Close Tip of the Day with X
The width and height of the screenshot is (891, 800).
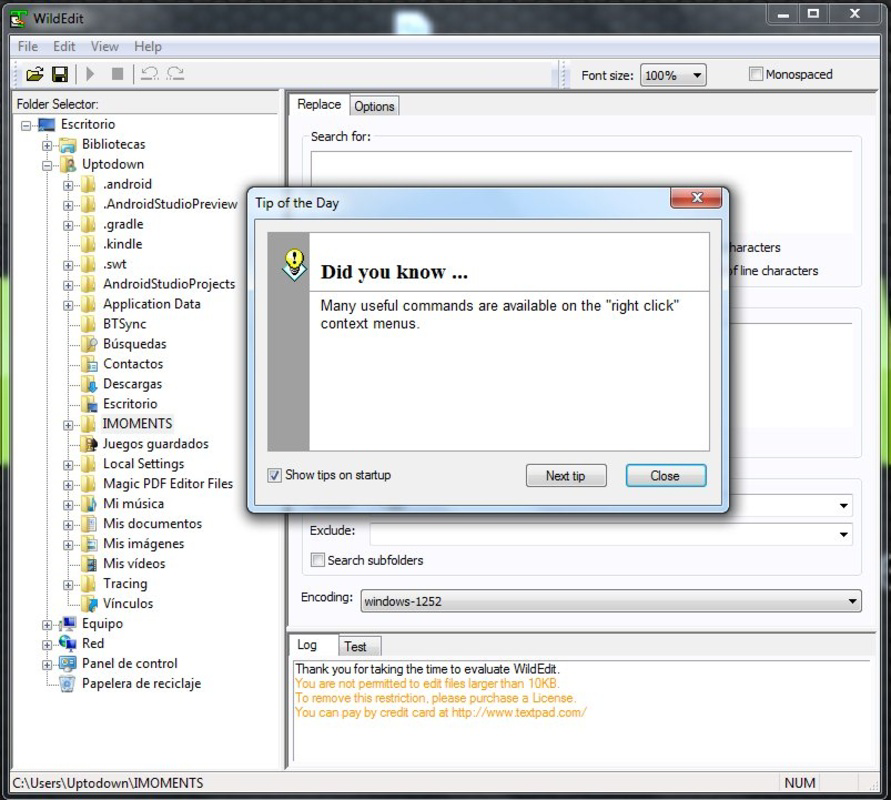(x=696, y=198)
